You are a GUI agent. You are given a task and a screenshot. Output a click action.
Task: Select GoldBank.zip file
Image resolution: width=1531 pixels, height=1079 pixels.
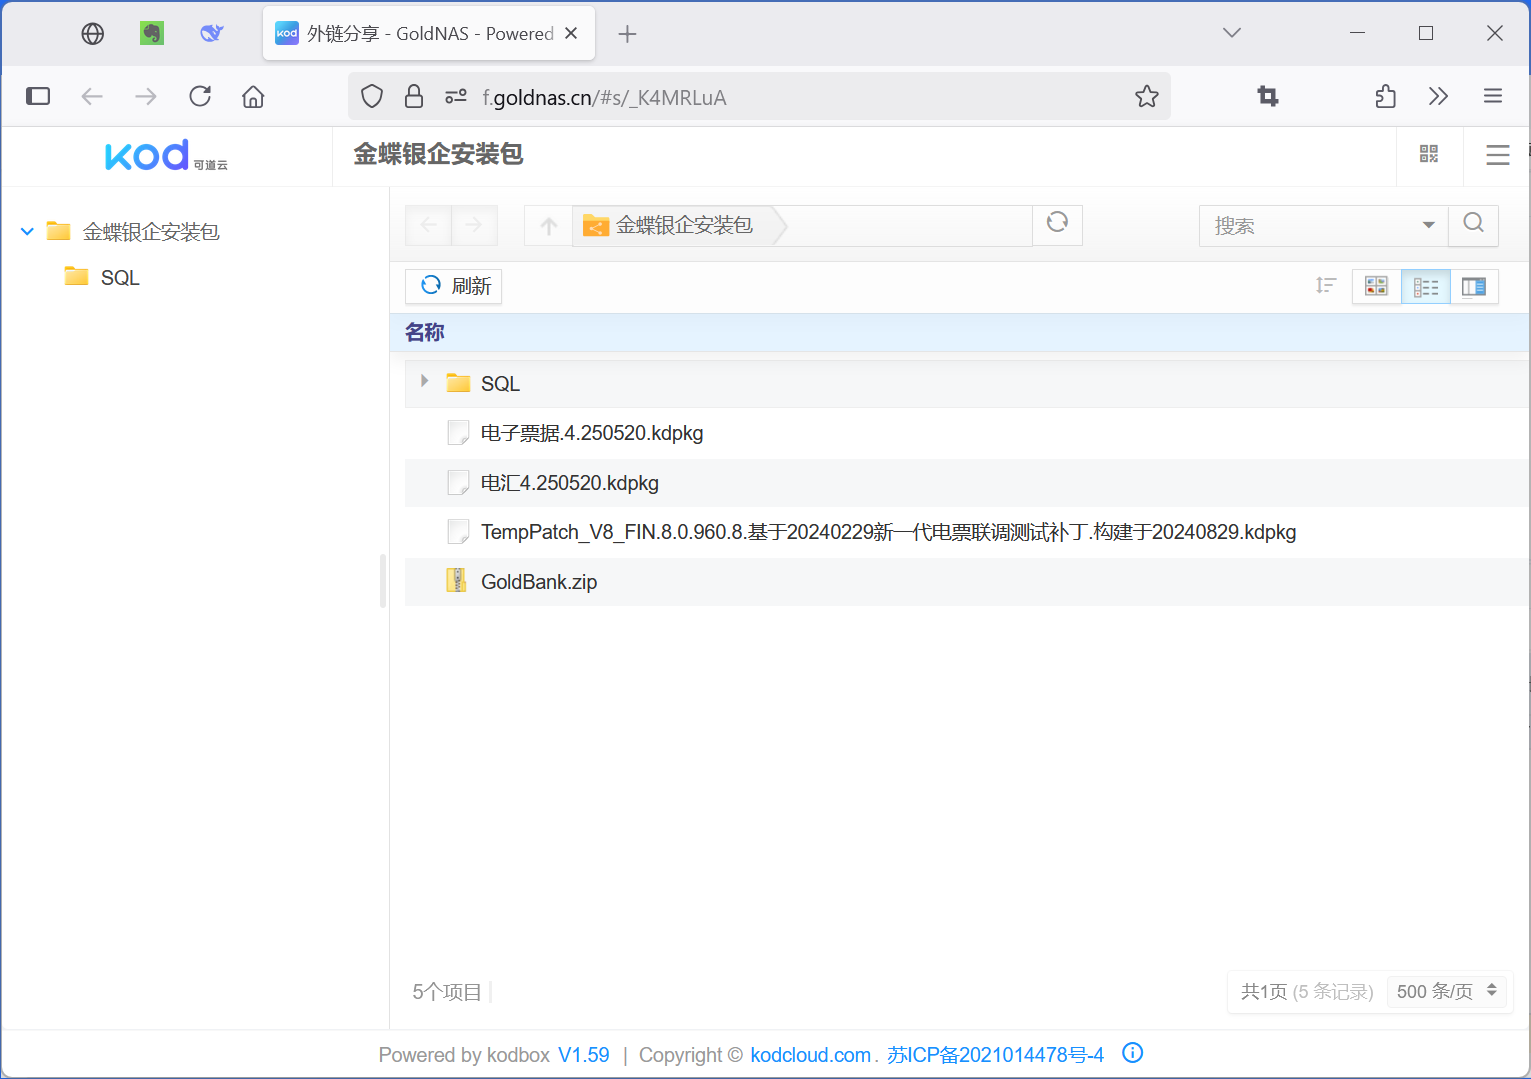click(x=967, y=582)
